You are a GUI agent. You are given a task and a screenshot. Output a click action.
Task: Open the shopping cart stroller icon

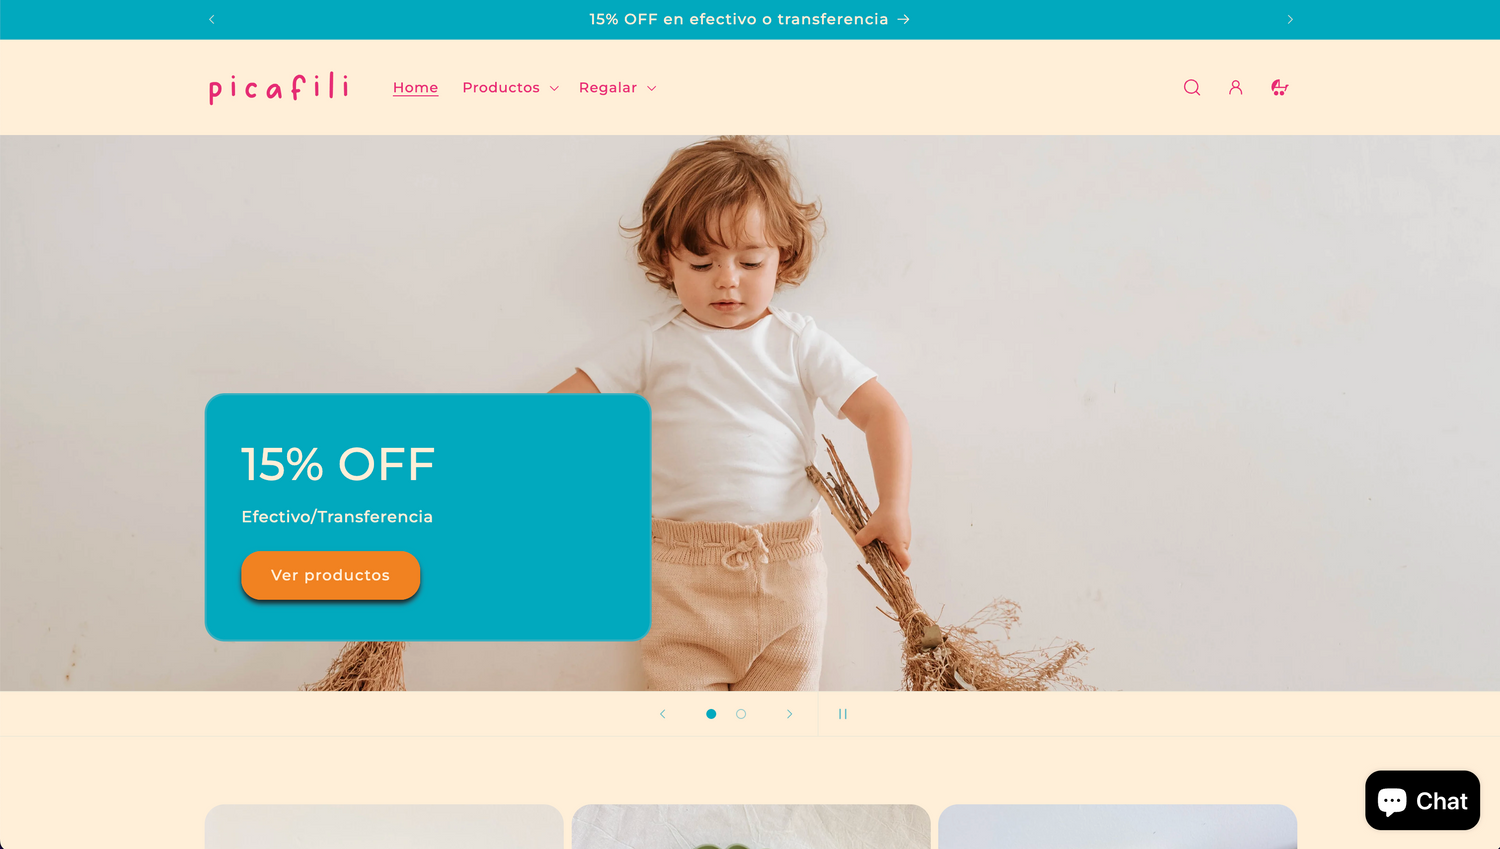coord(1279,88)
